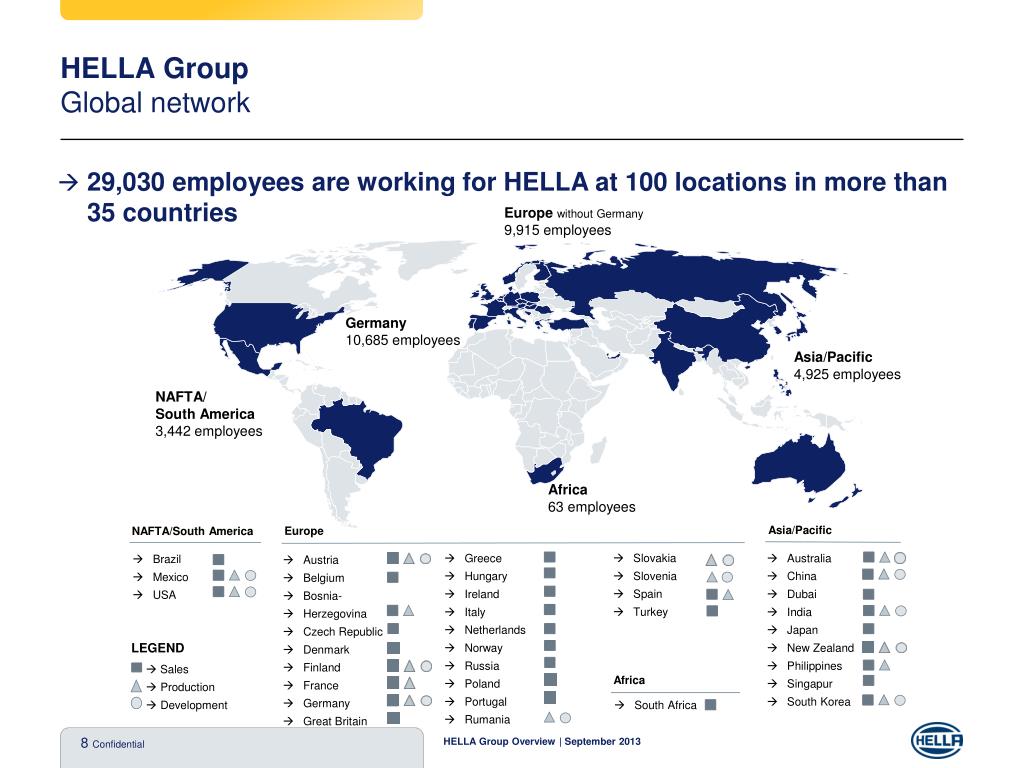This screenshot has width=1024, height=768.
Task: Click 'Denmark' in the Europe list
Action: pyautogui.click(x=326, y=650)
